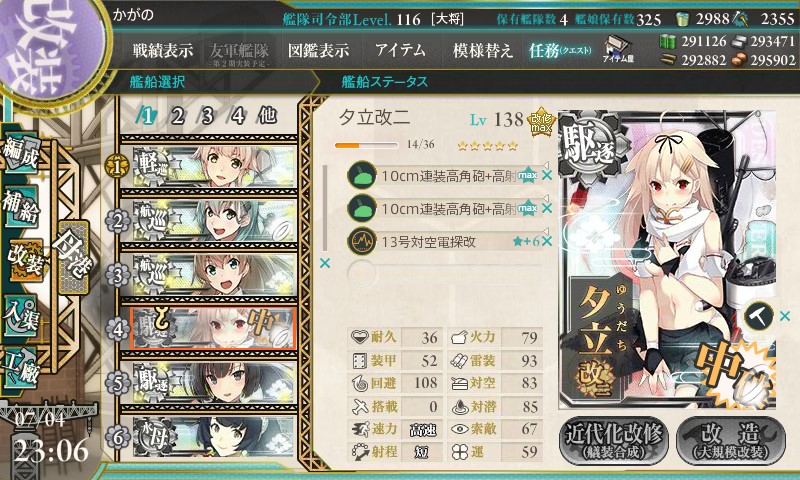Open the 任務 quest menu
This screenshot has height=480, width=800.
[560, 50]
